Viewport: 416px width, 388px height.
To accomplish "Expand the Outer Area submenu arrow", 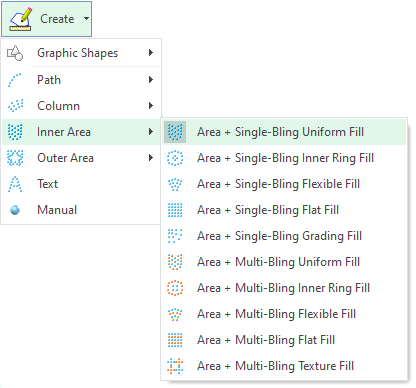I will (x=151, y=158).
